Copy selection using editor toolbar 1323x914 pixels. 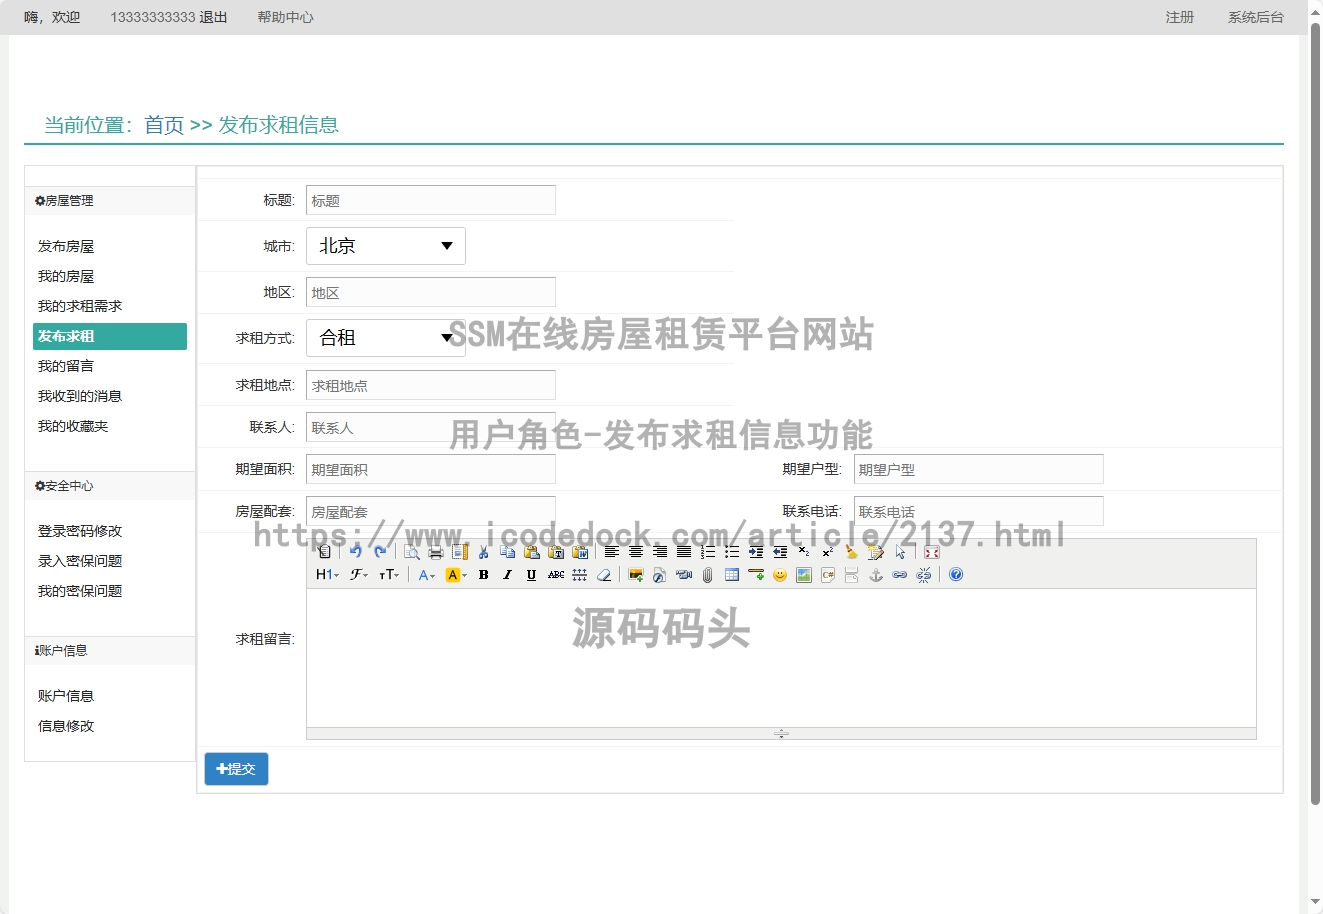tap(507, 552)
